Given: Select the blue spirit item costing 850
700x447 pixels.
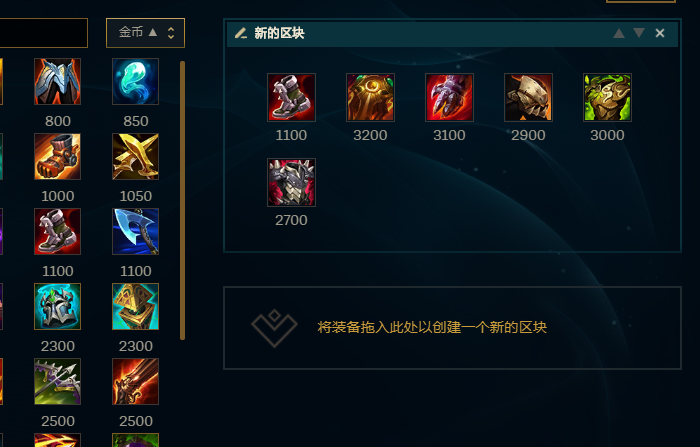Looking at the screenshot, I should coord(135,81).
